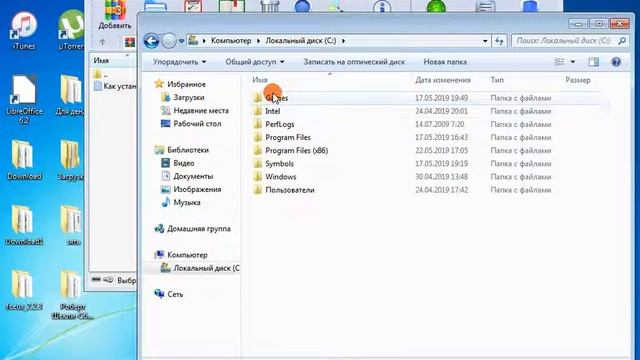Sort by the Дата изменения column header
Viewport: 640px width, 360px height.
point(443,80)
